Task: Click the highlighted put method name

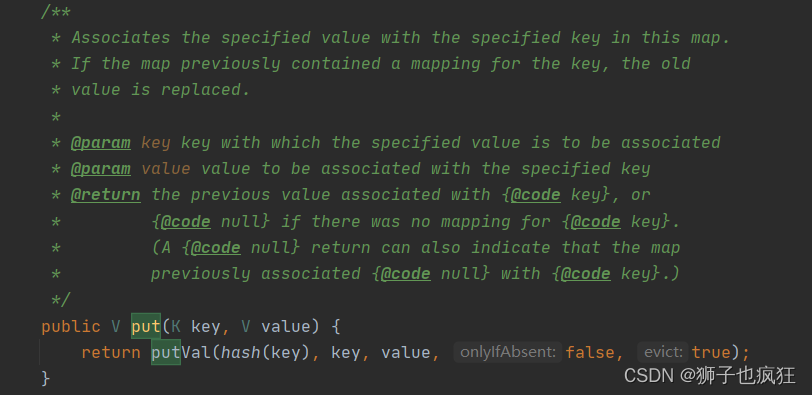Action: tap(146, 327)
